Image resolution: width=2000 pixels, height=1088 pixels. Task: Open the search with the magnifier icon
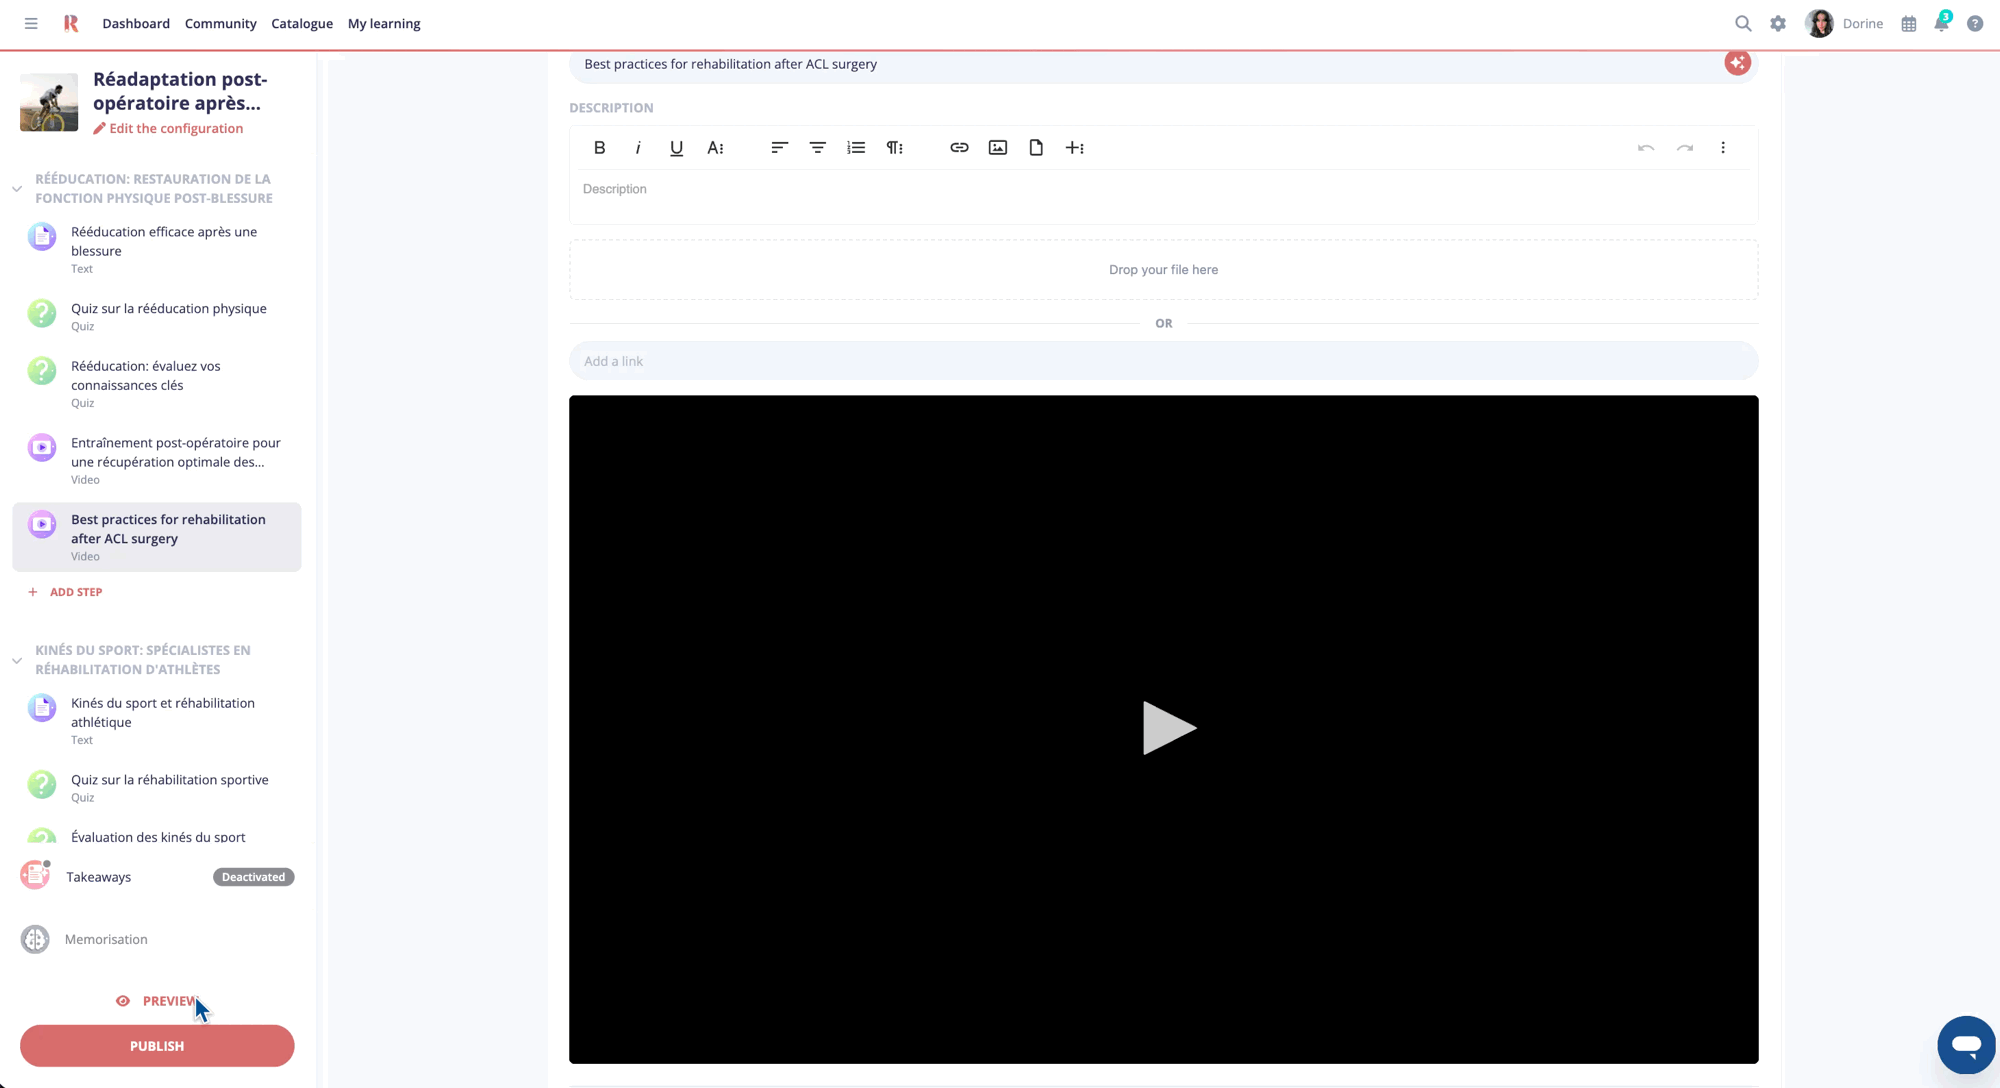click(x=1743, y=23)
